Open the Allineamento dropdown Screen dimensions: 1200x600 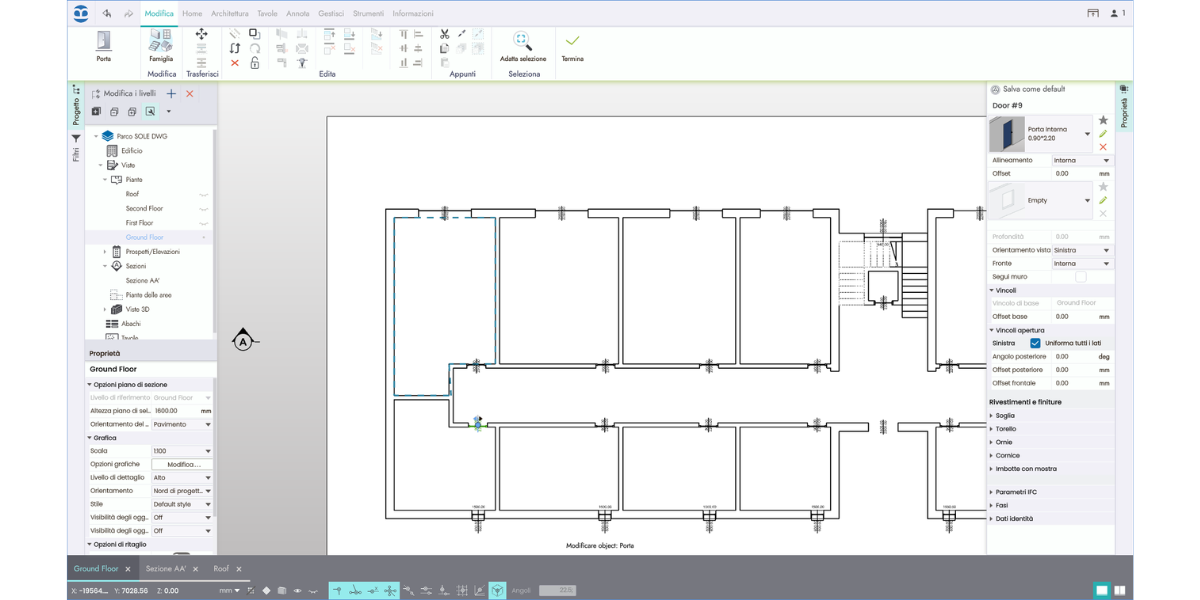coord(1081,160)
